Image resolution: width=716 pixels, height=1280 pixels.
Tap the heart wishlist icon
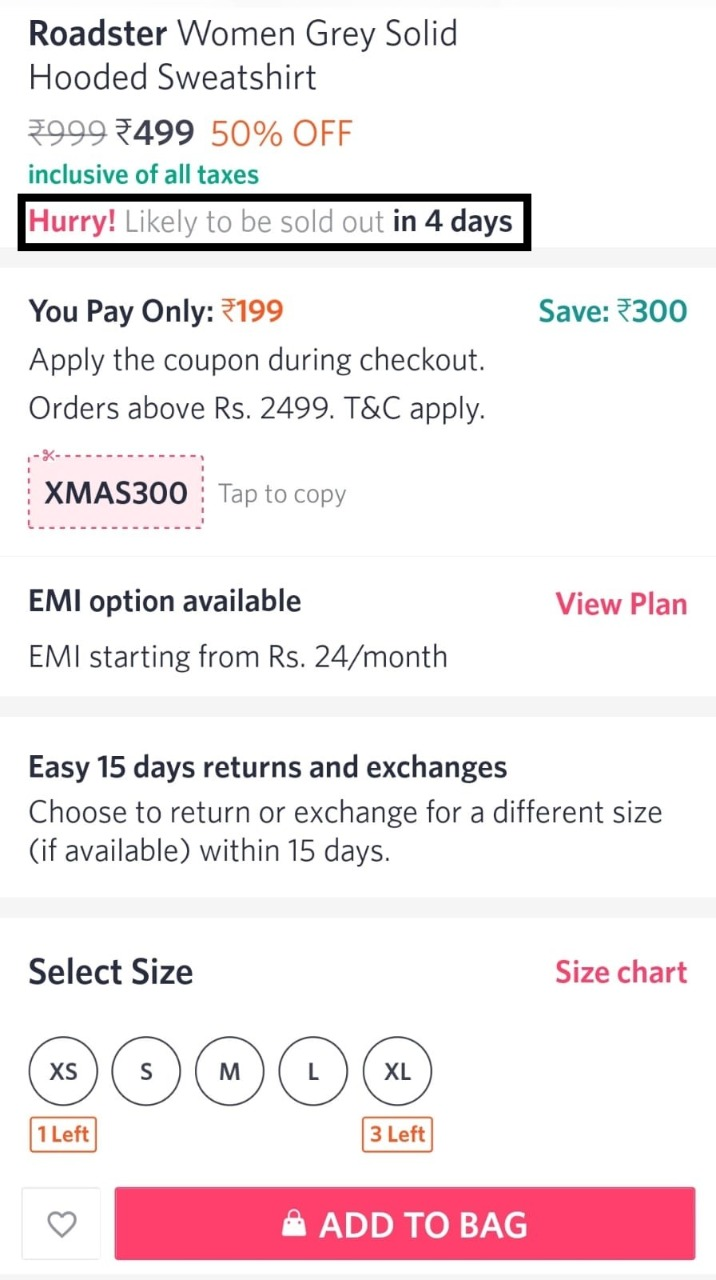(x=62, y=1224)
